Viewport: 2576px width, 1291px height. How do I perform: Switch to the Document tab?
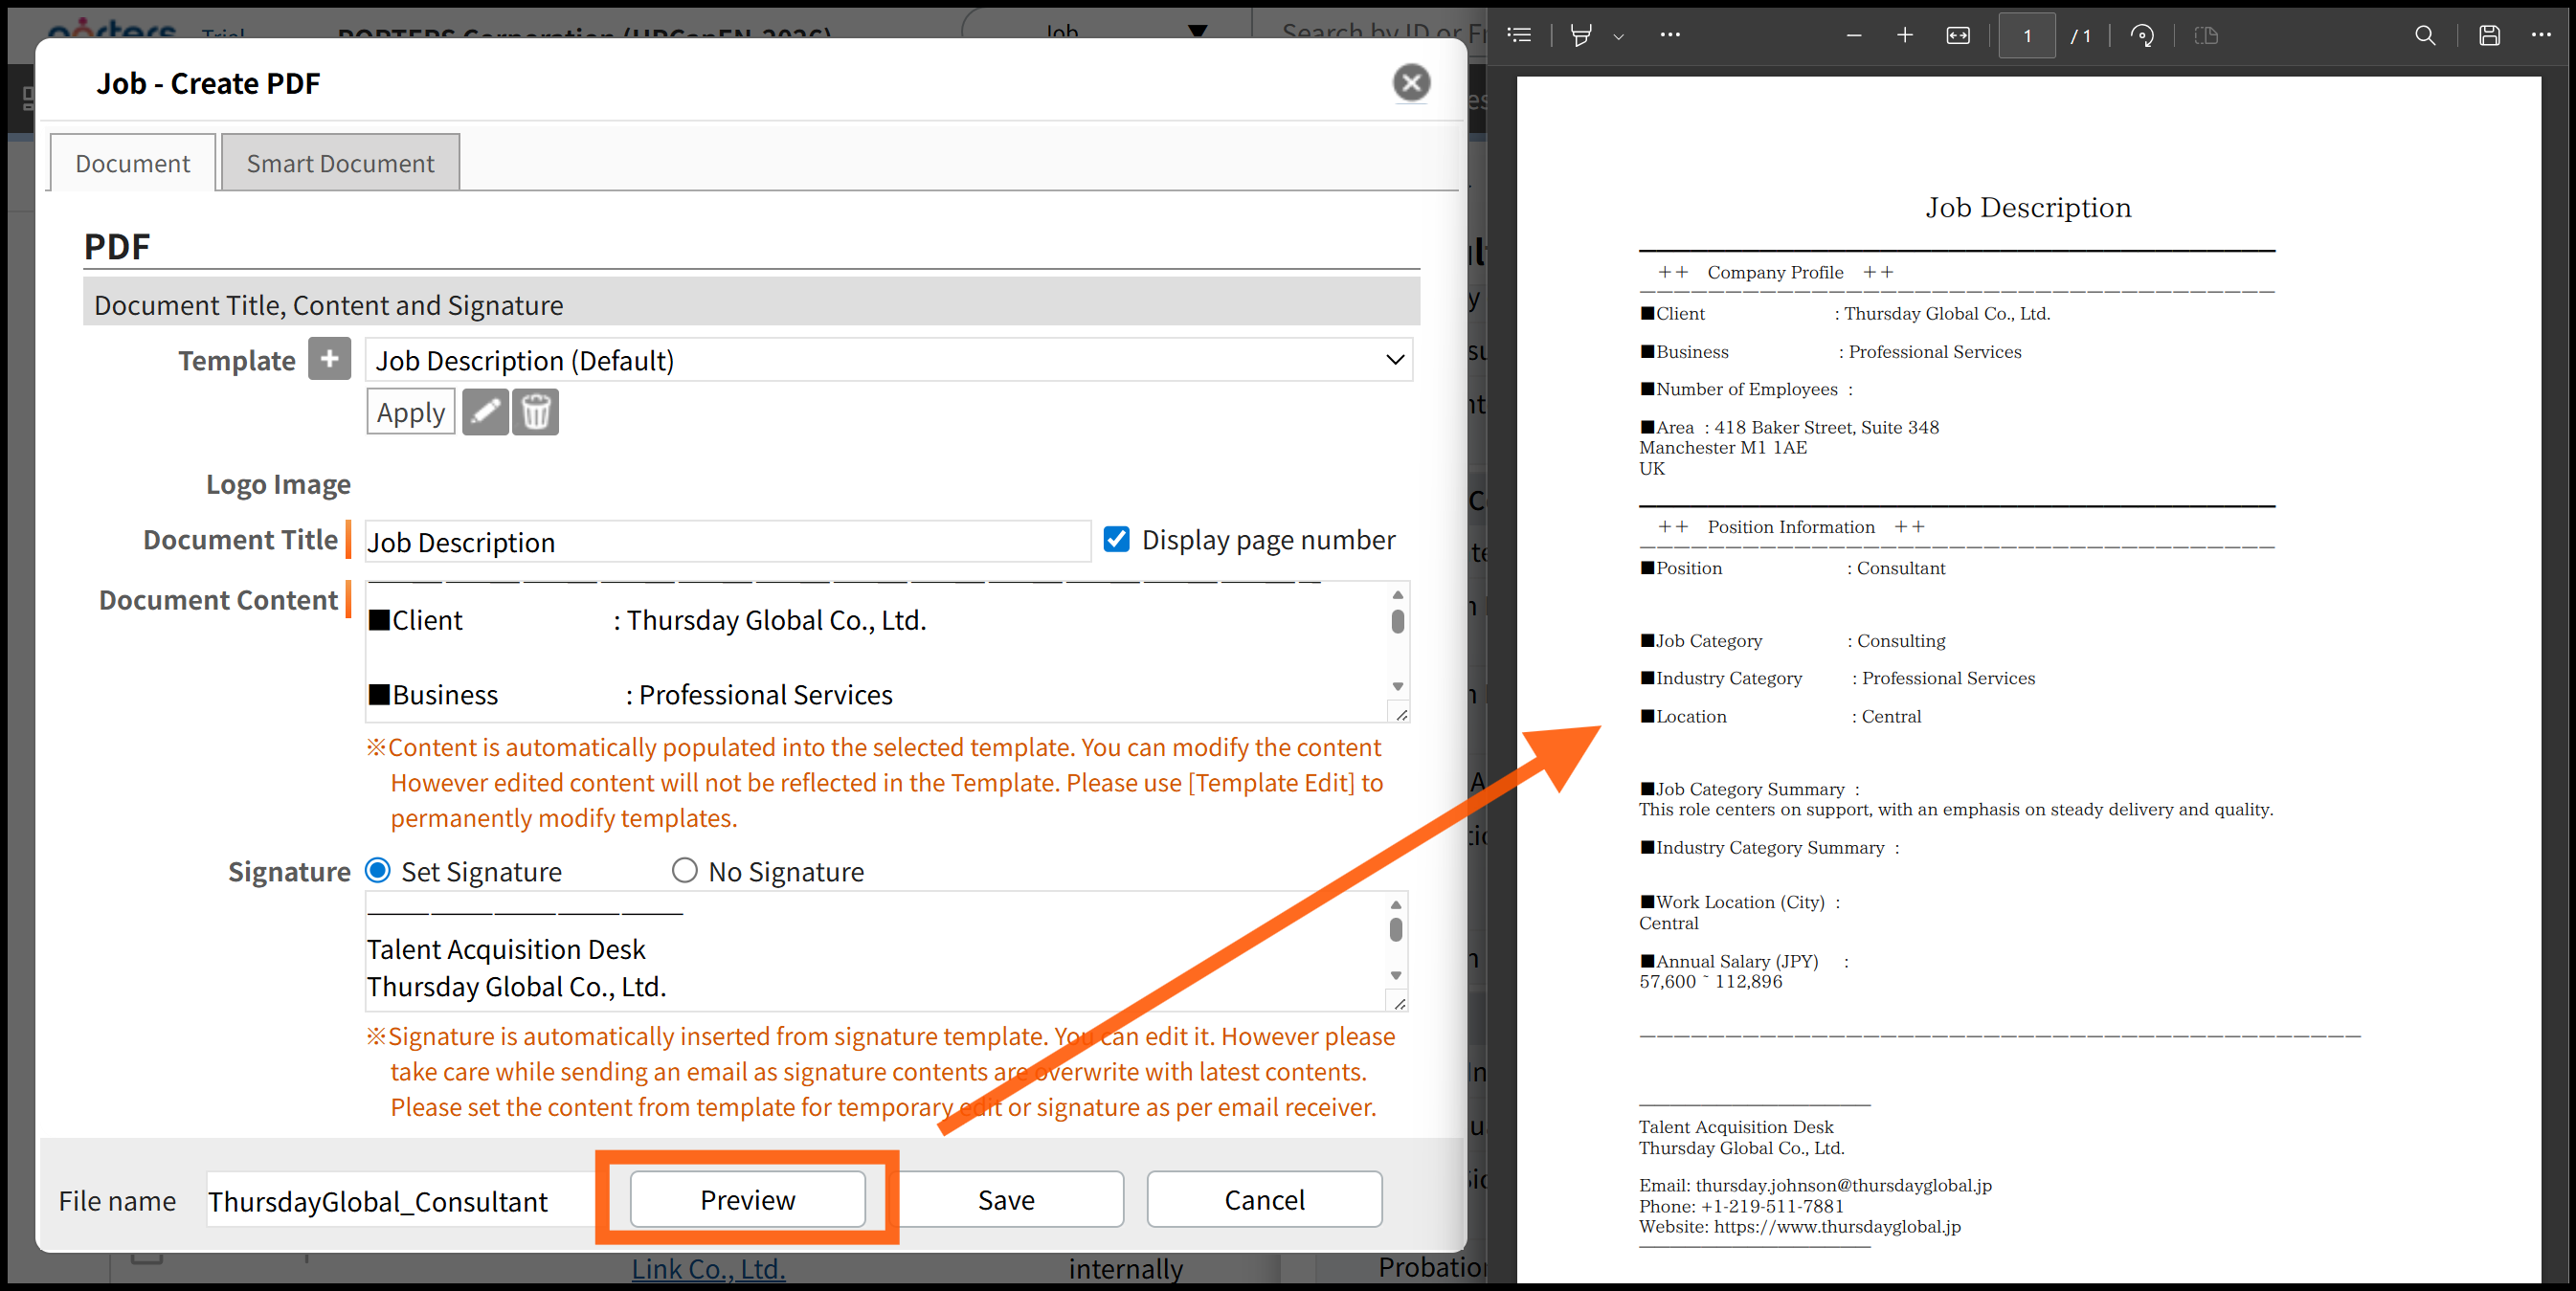[x=132, y=163]
